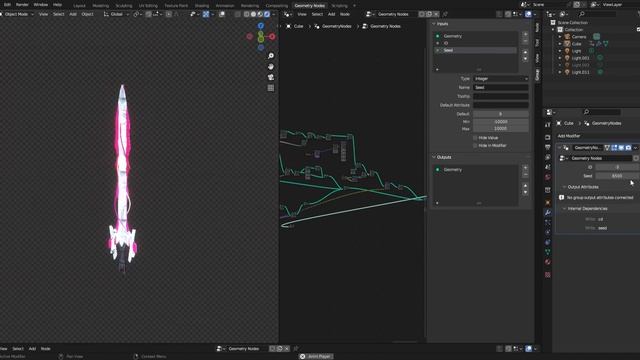Toggle modifier on-cage funnel icon
This screenshot has height=360, width=640.
coord(607,148)
